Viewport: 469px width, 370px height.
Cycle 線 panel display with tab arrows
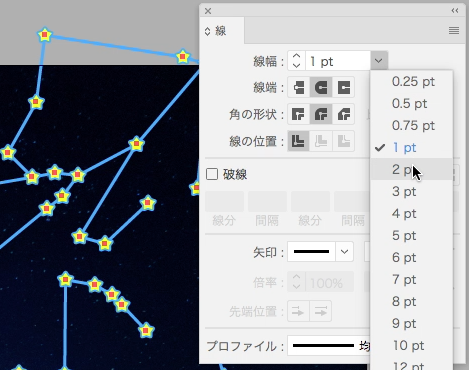tap(207, 31)
